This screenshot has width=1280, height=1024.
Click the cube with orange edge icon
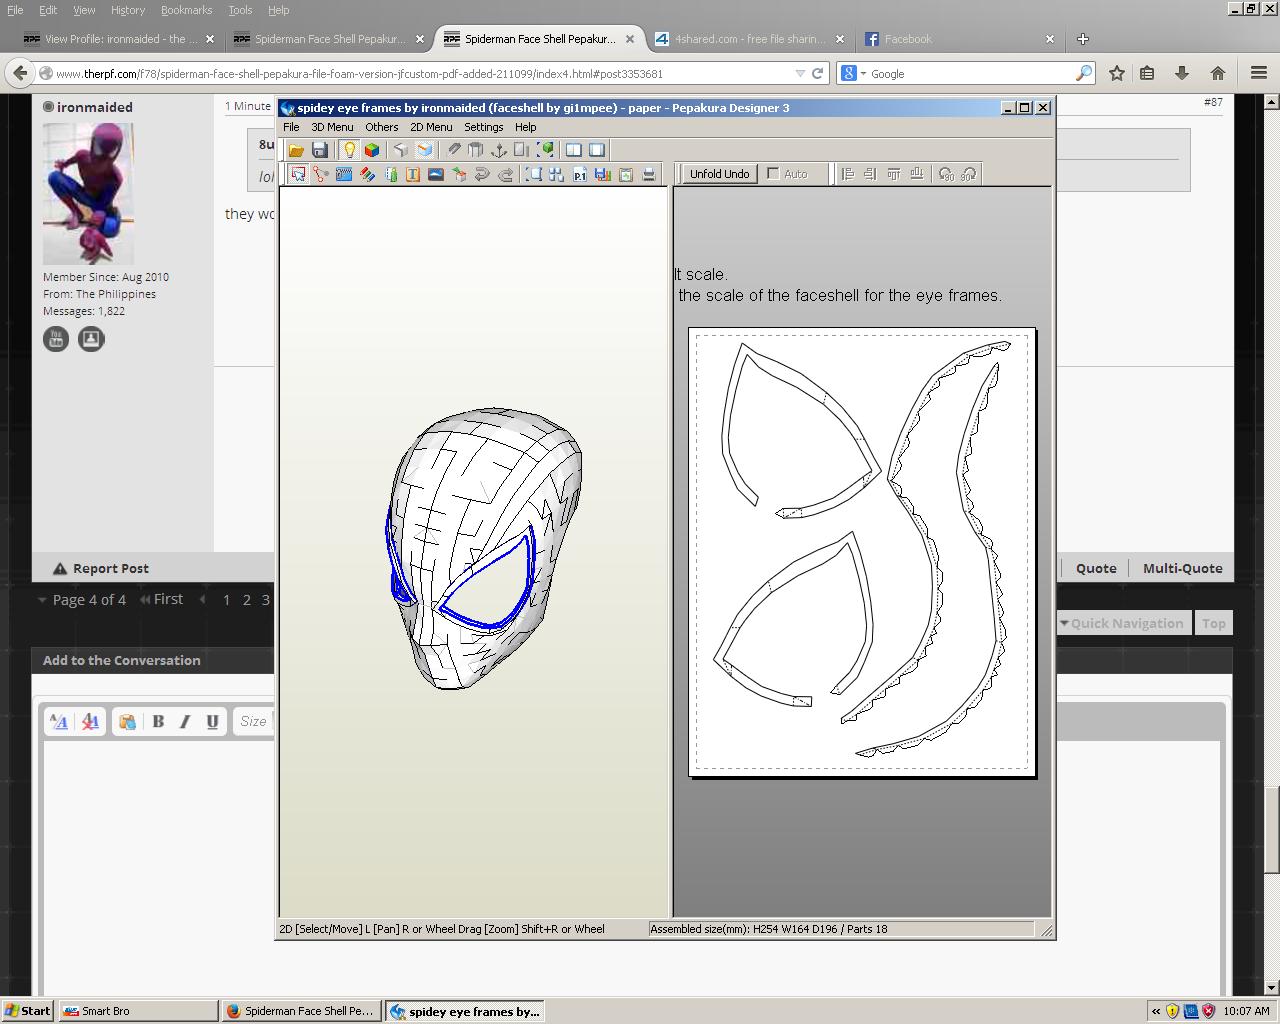pos(424,150)
